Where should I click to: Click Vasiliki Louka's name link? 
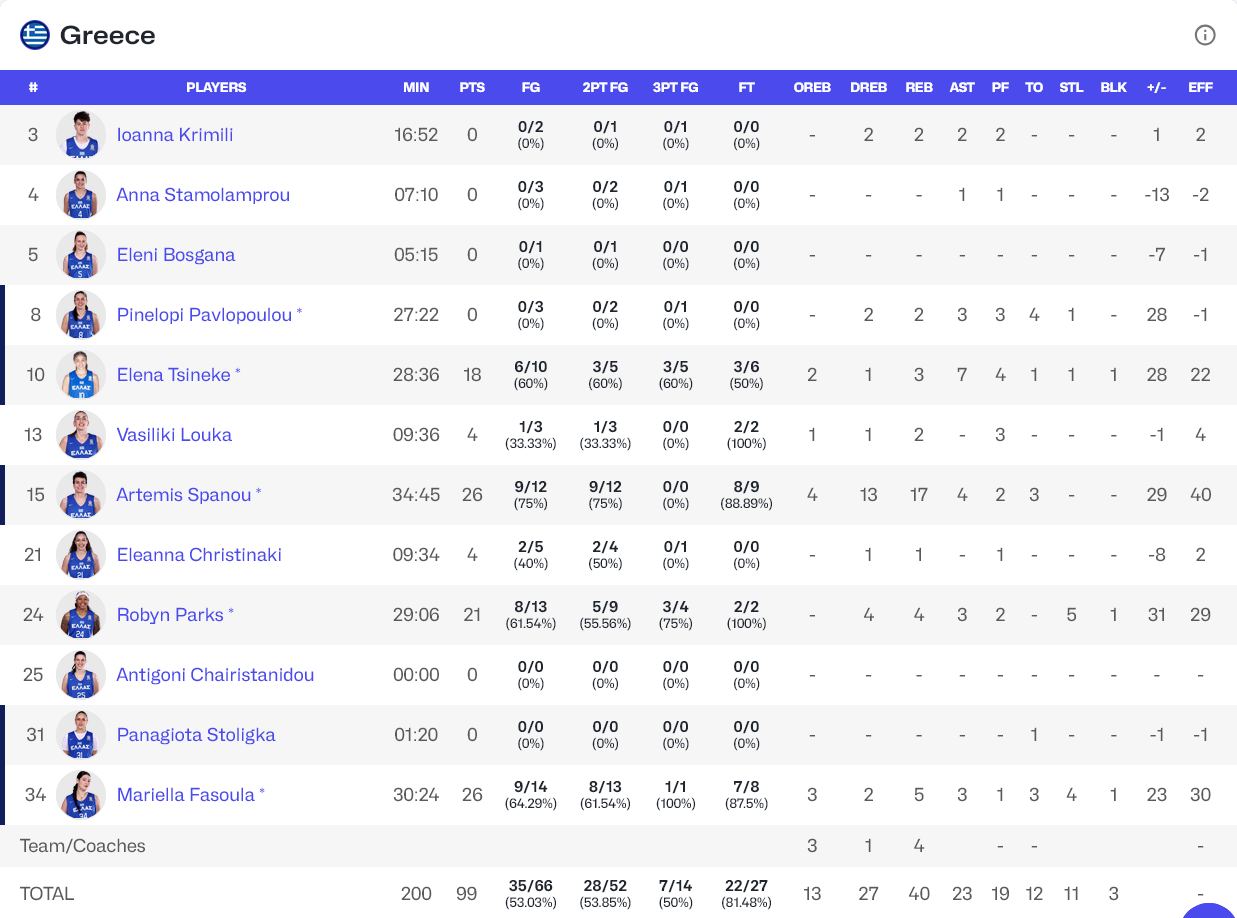(174, 435)
